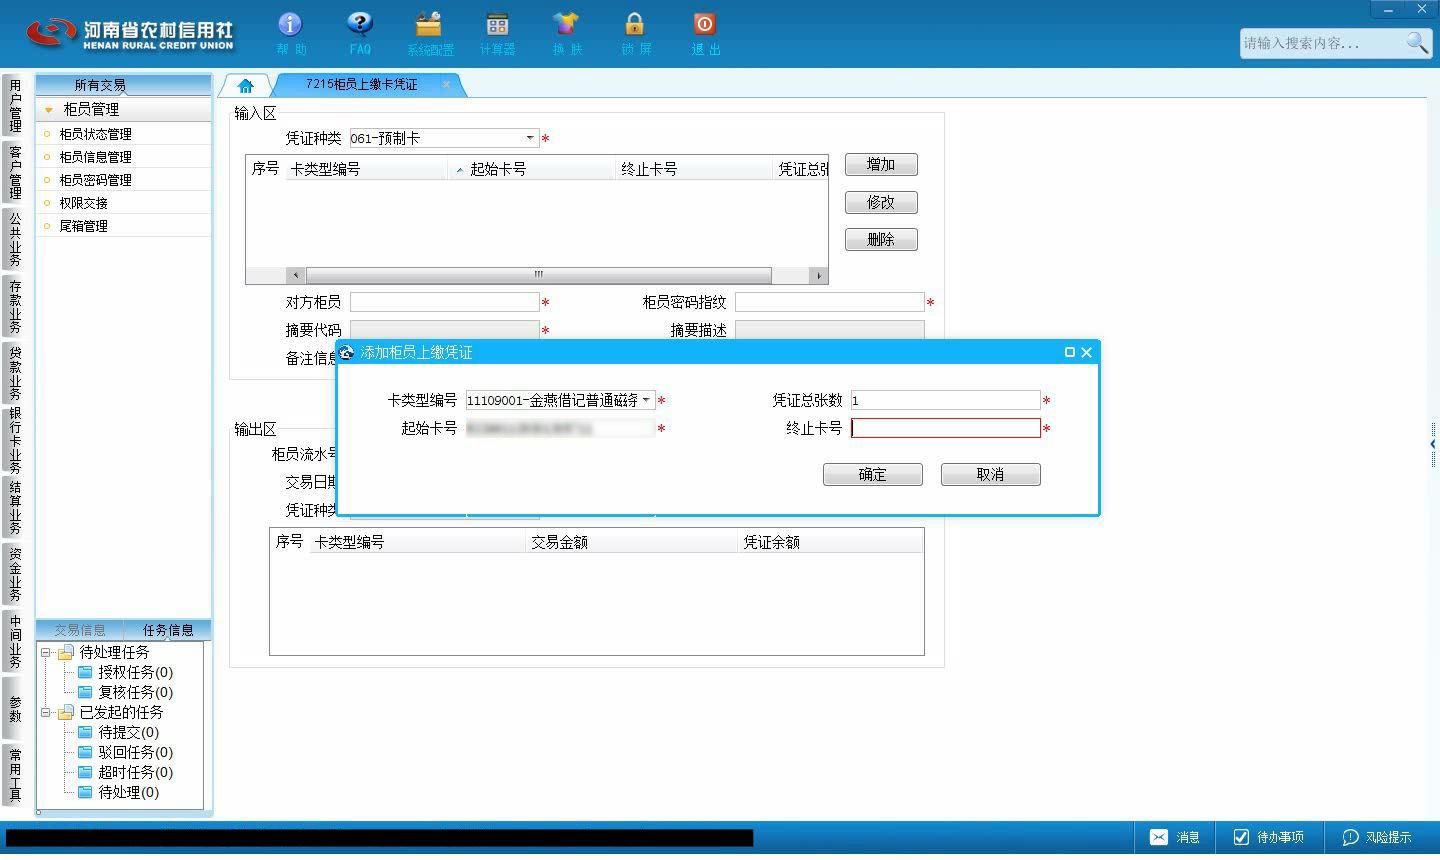Image resolution: width=1440 pixels, height=860 pixels.
Task: Open the 结算业务 side tab
Action: click(15, 507)
